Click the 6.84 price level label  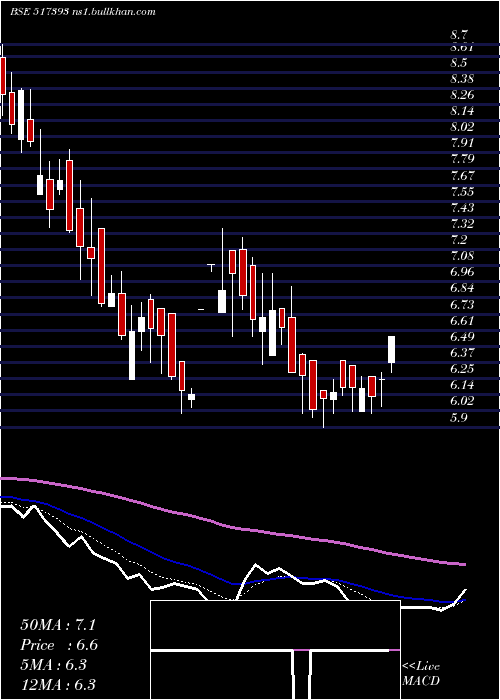462,288
